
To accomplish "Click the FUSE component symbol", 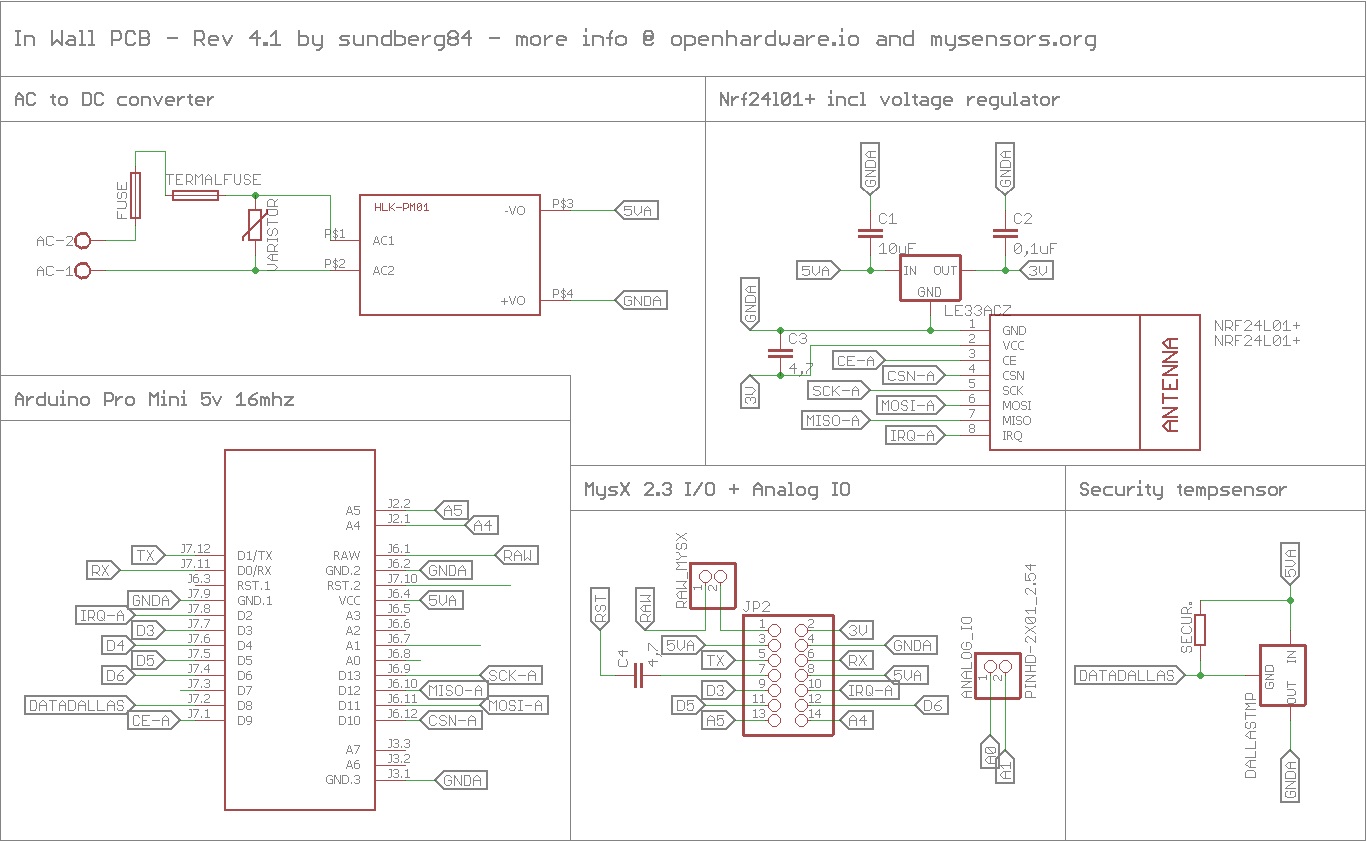I will (x=136, y=195).
